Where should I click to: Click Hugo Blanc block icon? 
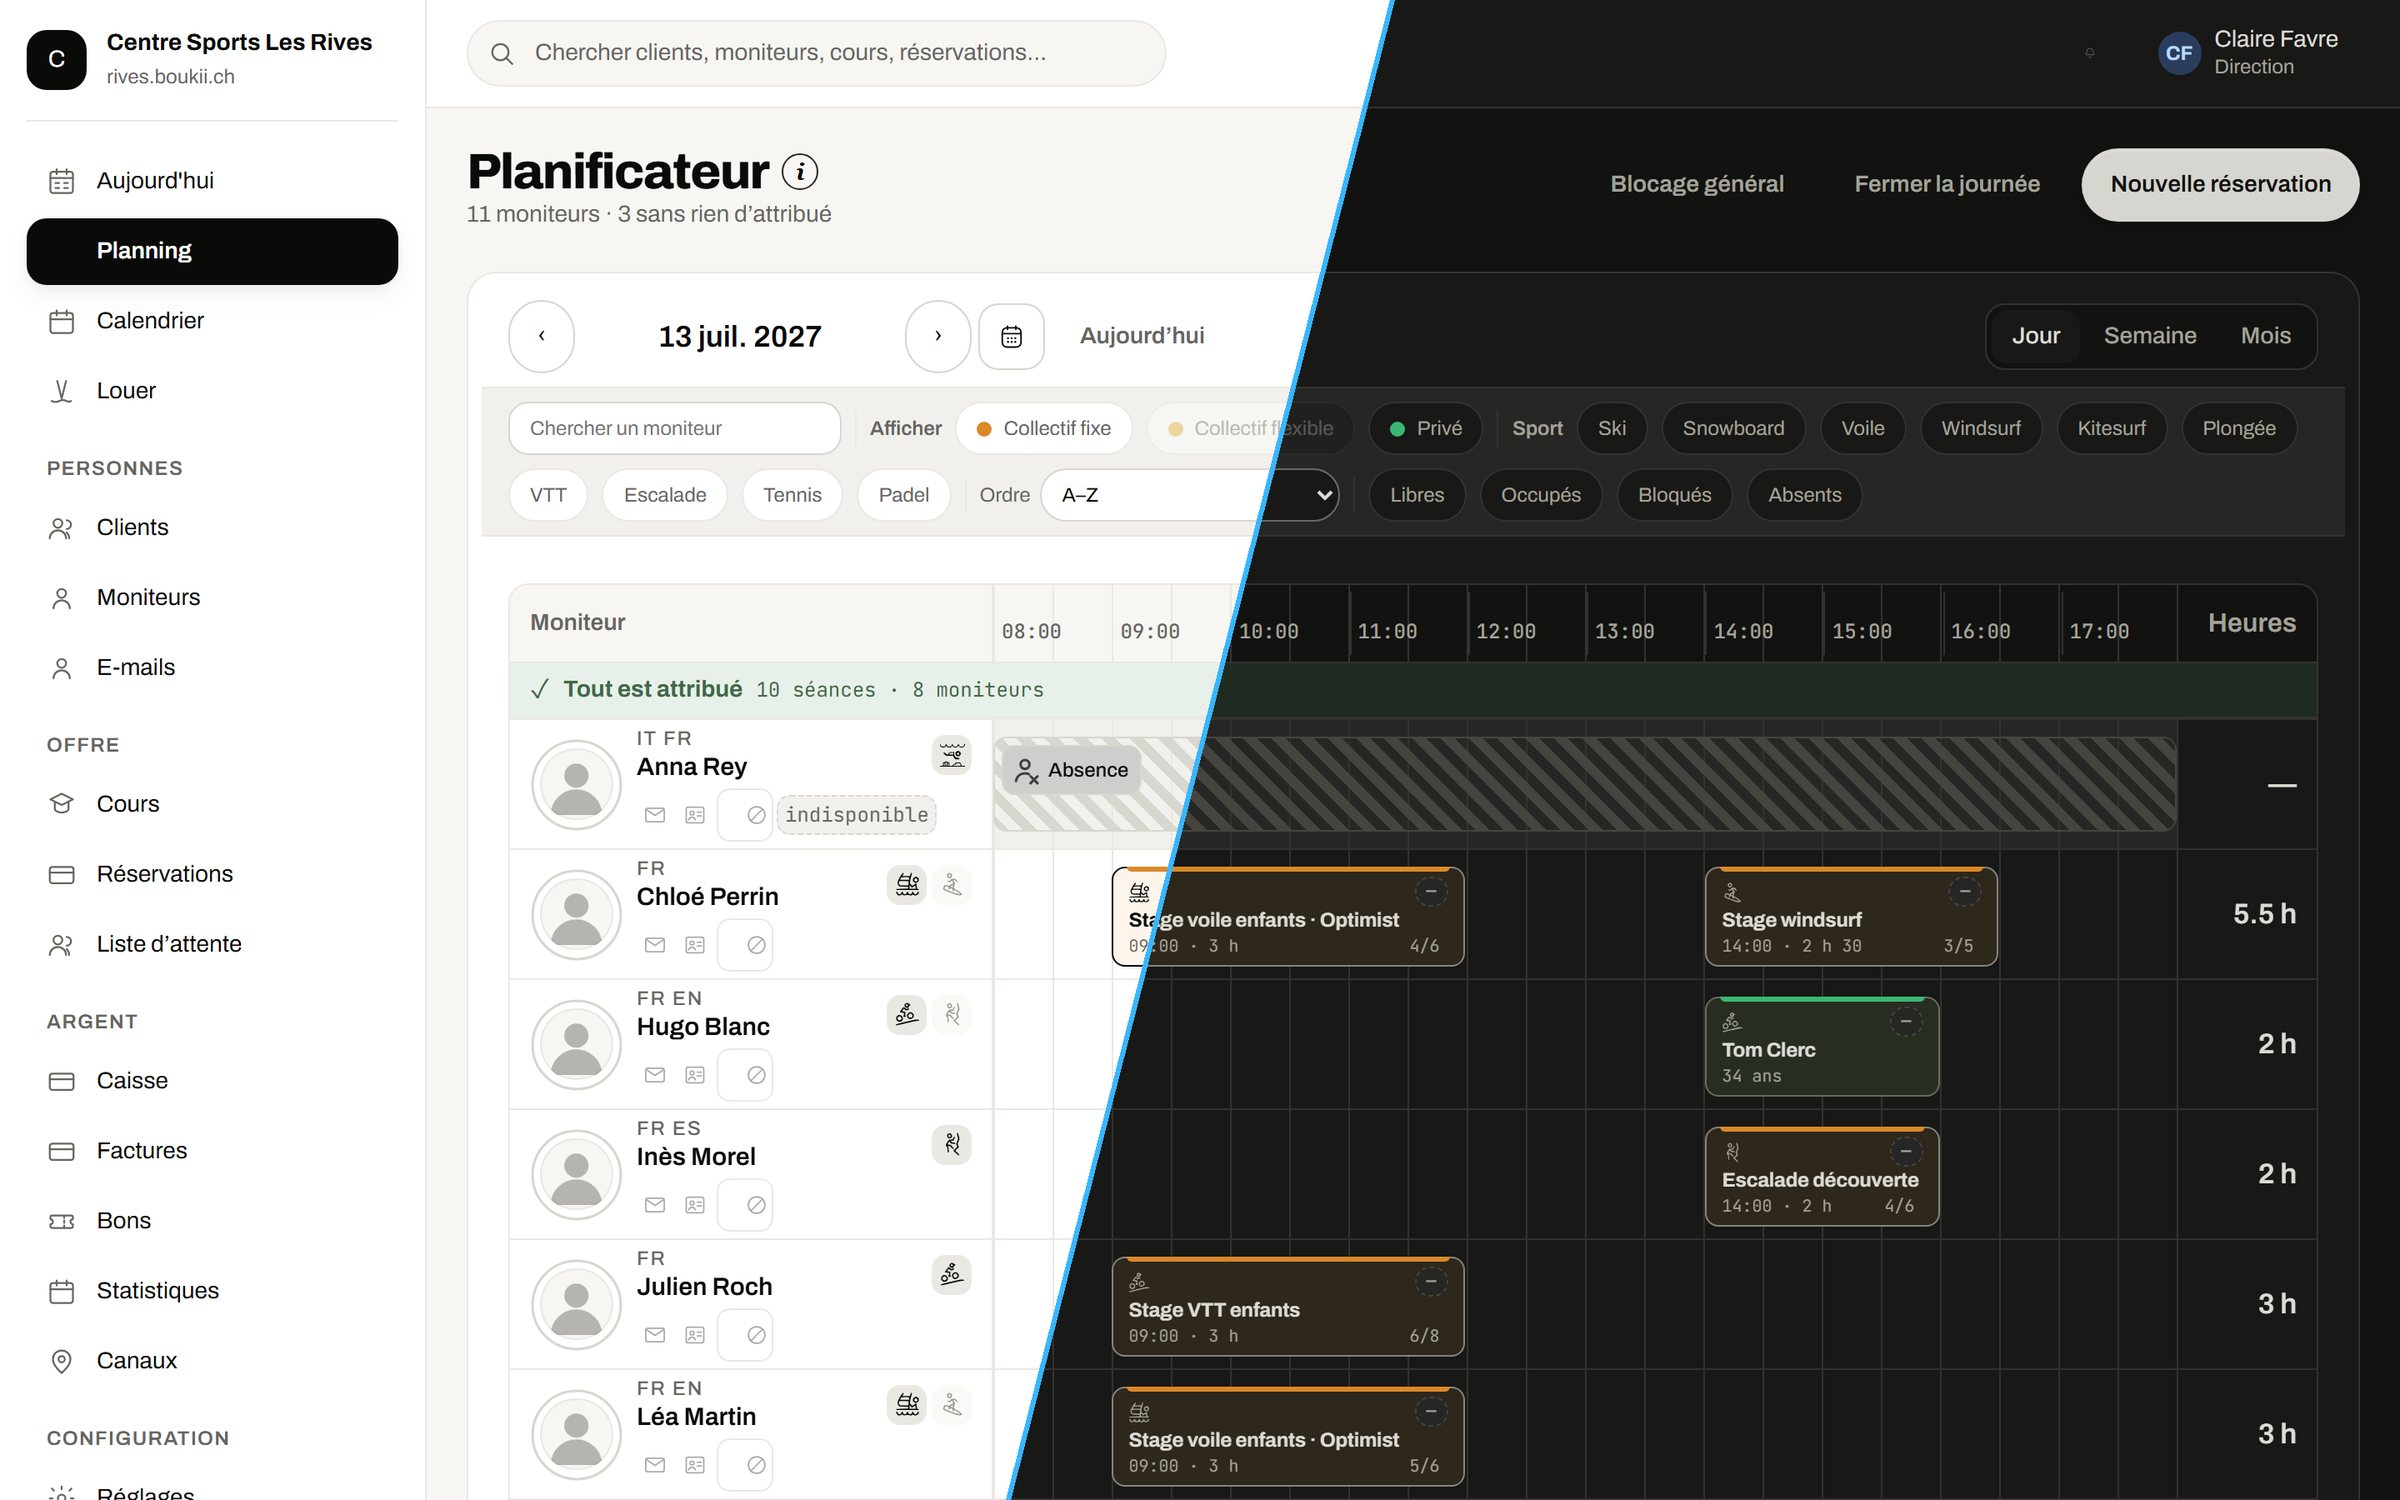[756, 1075]
